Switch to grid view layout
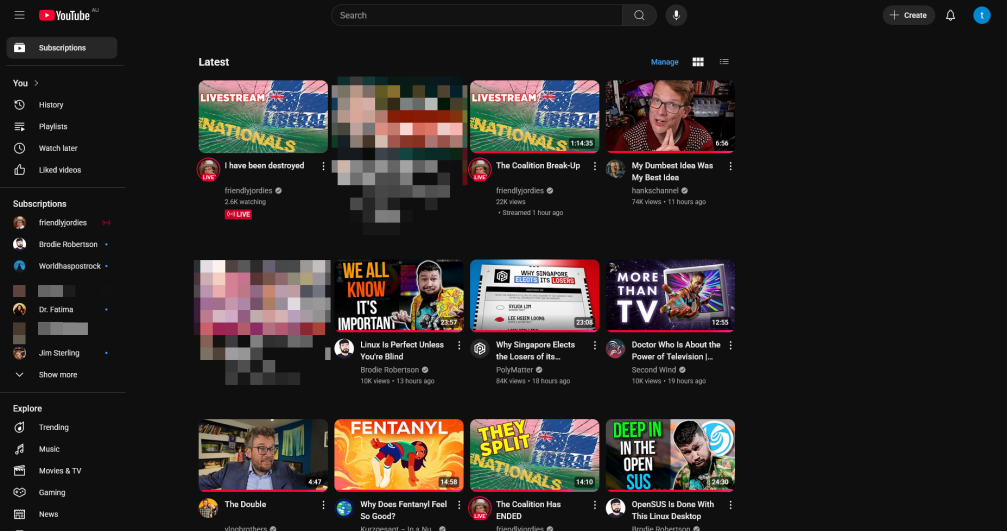Screen dimensions: 1007x531 coord(698,62)
